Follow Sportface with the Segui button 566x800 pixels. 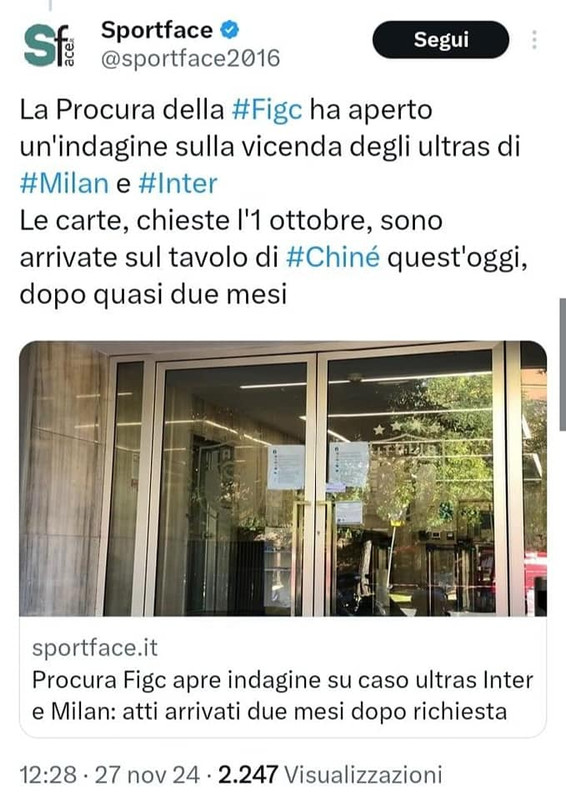coord(441,40)
